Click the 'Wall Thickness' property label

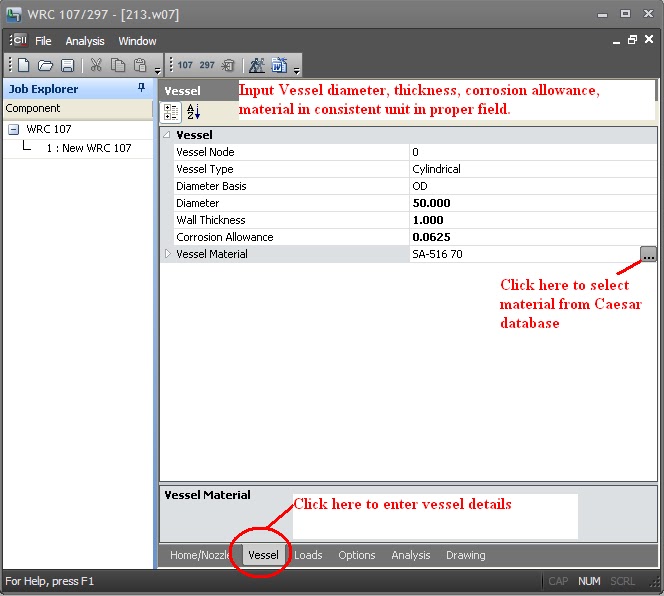[x=210, y=220]
